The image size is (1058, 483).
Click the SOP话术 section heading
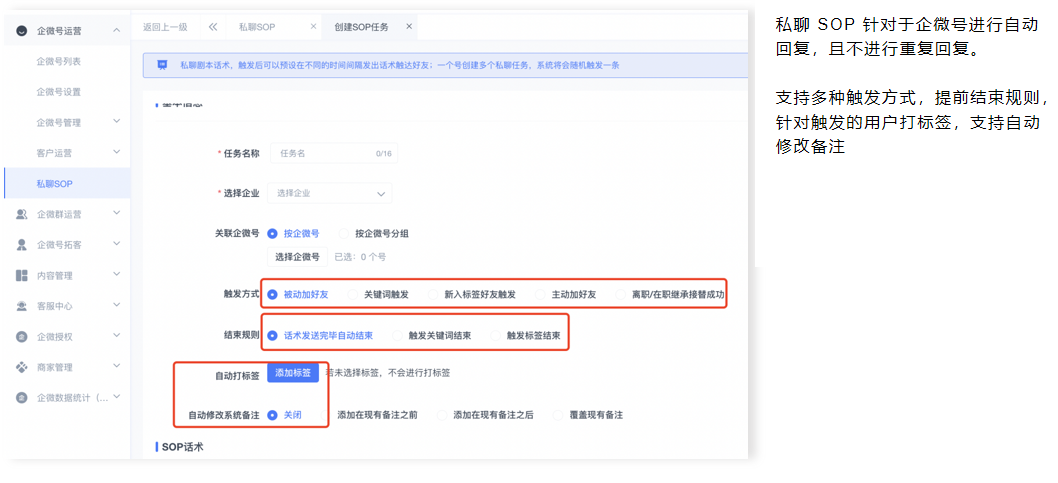pos(183,447)
